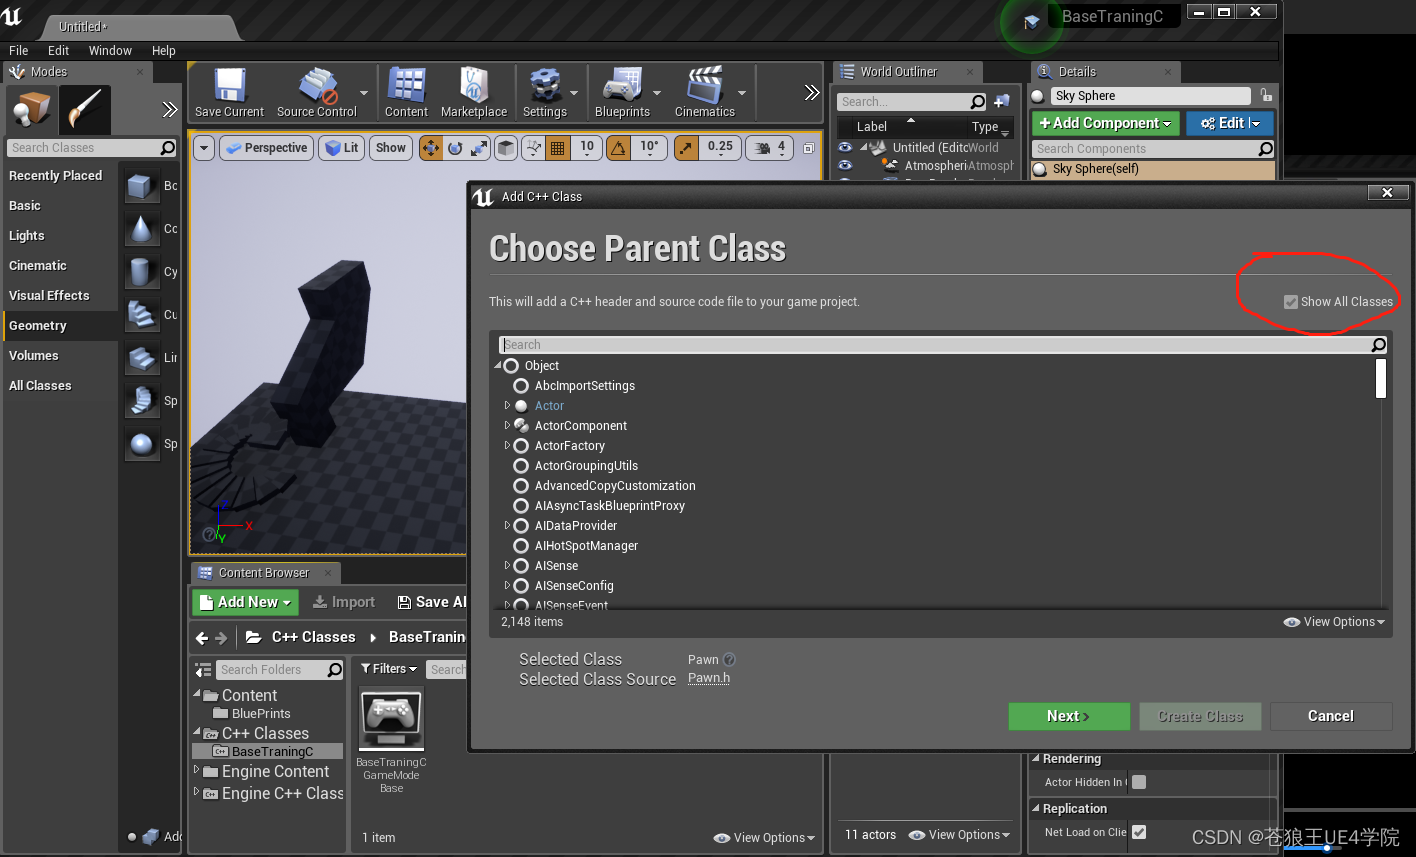Open the Add Component dropdown
Image resolution: width=1416 pixels, height=857 pixels.
(1104, 122)
